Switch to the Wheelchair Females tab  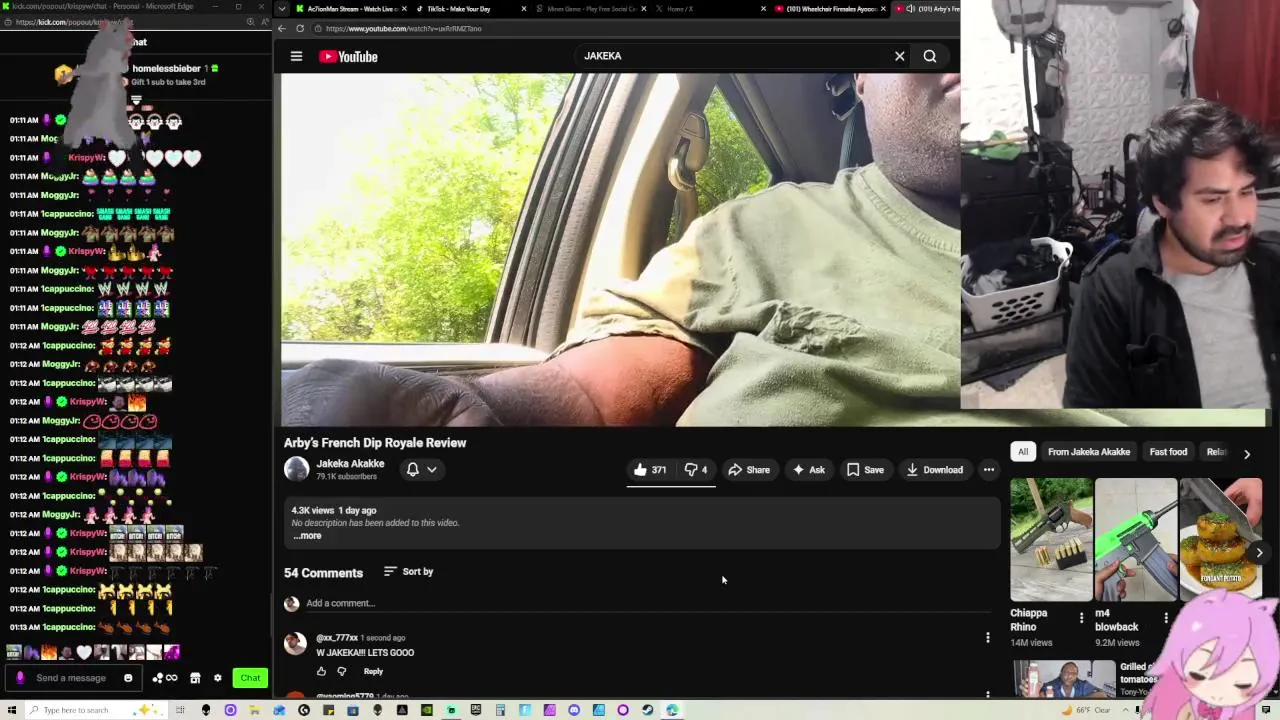click(x=830, y=9)
